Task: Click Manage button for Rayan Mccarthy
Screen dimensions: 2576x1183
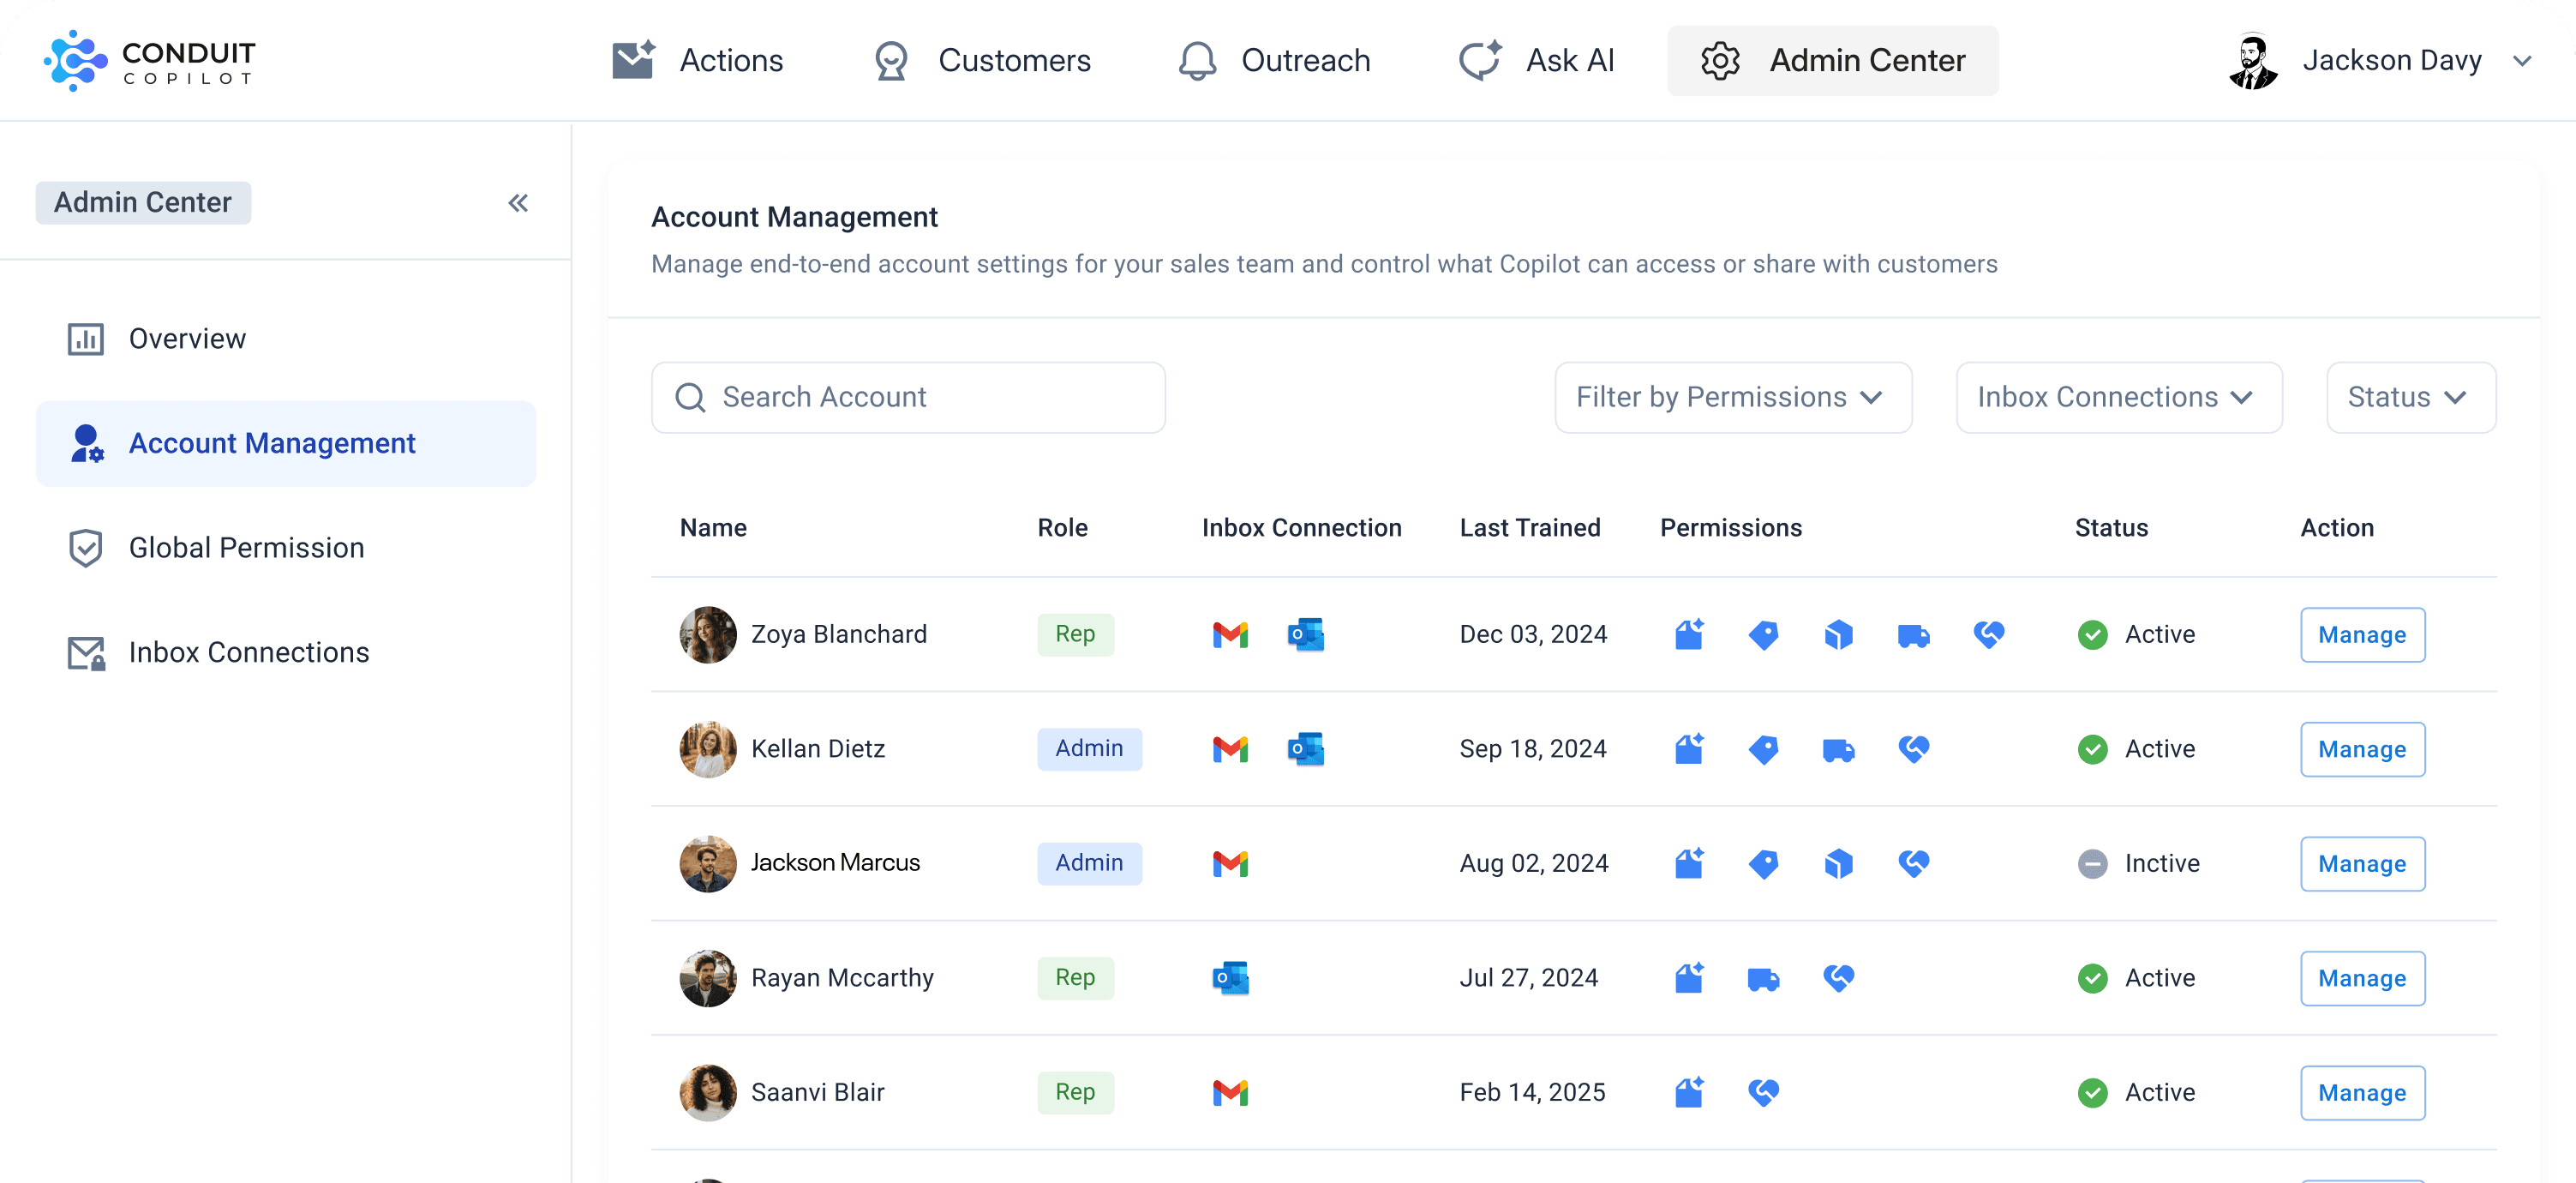Action: pos(2361,978)
